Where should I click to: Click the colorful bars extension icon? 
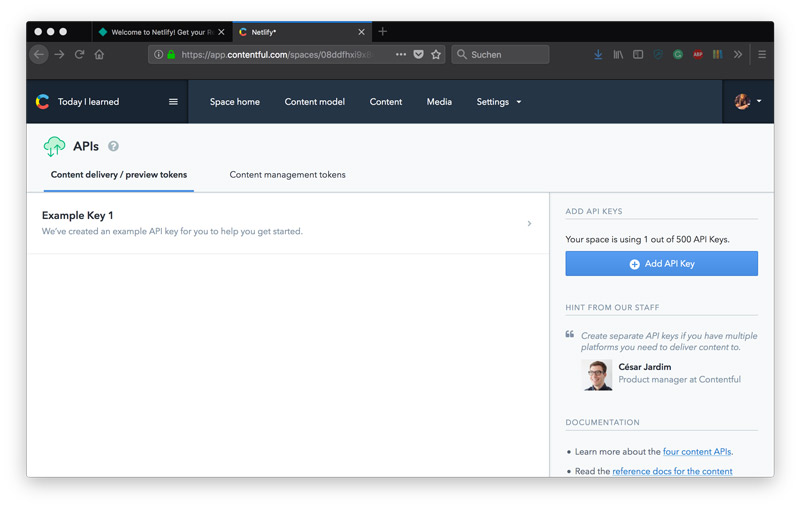point(717,55)
